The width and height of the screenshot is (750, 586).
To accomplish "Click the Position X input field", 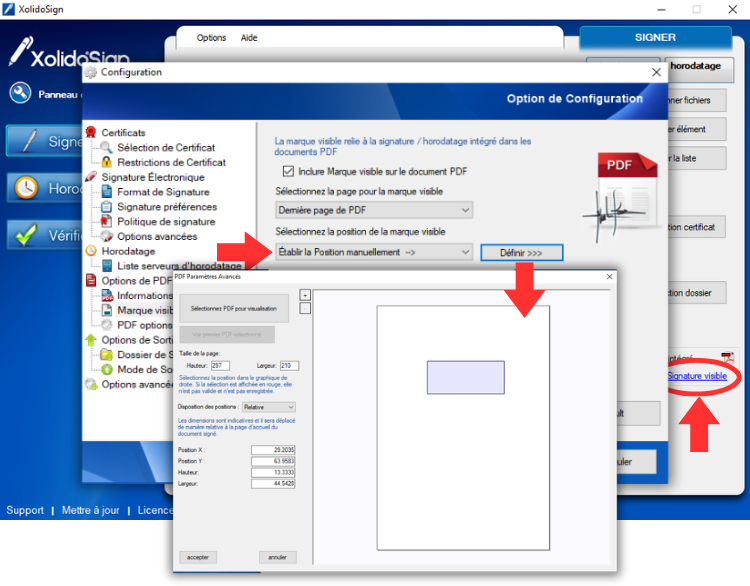I will click(x=273, y=450).
